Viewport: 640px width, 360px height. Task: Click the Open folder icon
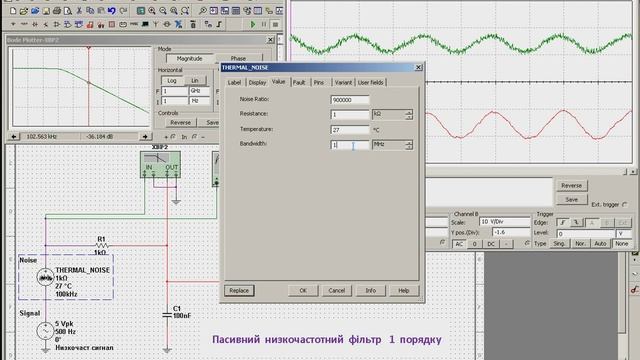(24, 11)
